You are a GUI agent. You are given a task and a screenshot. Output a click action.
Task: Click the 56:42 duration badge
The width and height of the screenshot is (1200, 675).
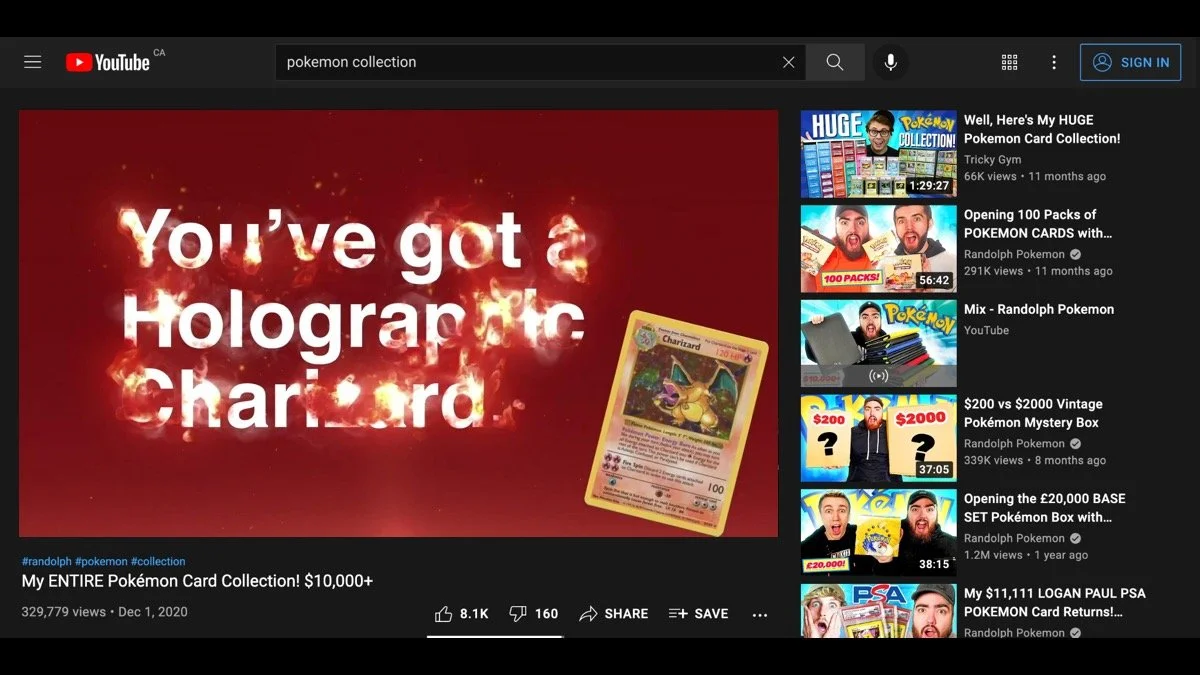click(934, 281)
